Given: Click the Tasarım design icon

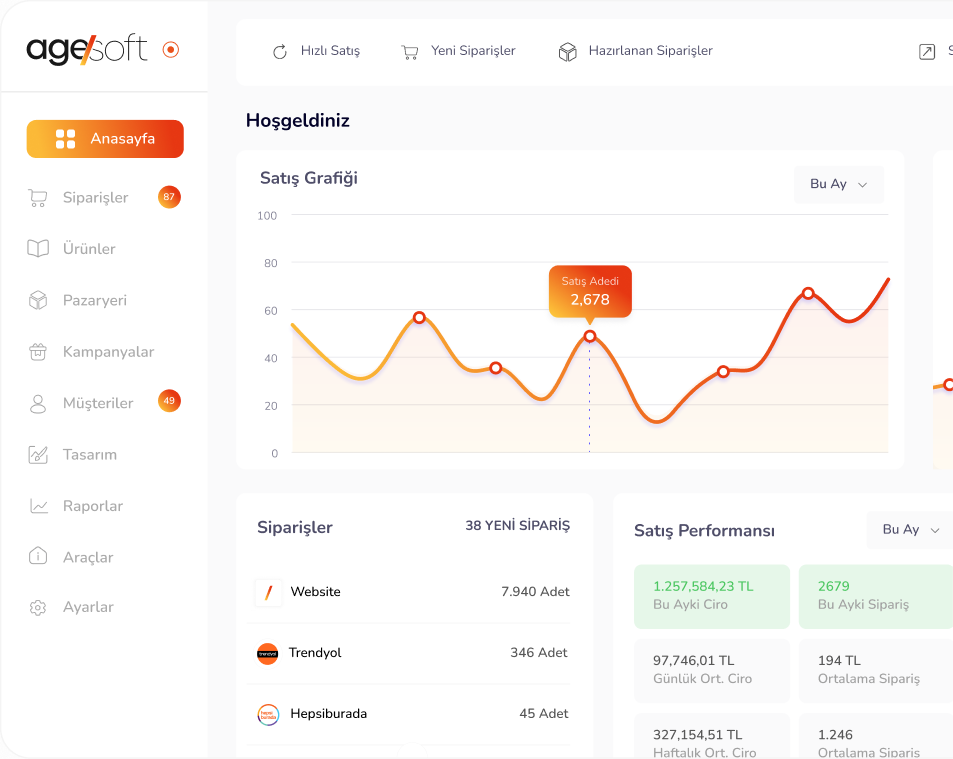Looking at the screenshot, I should (x=38, y=455).
